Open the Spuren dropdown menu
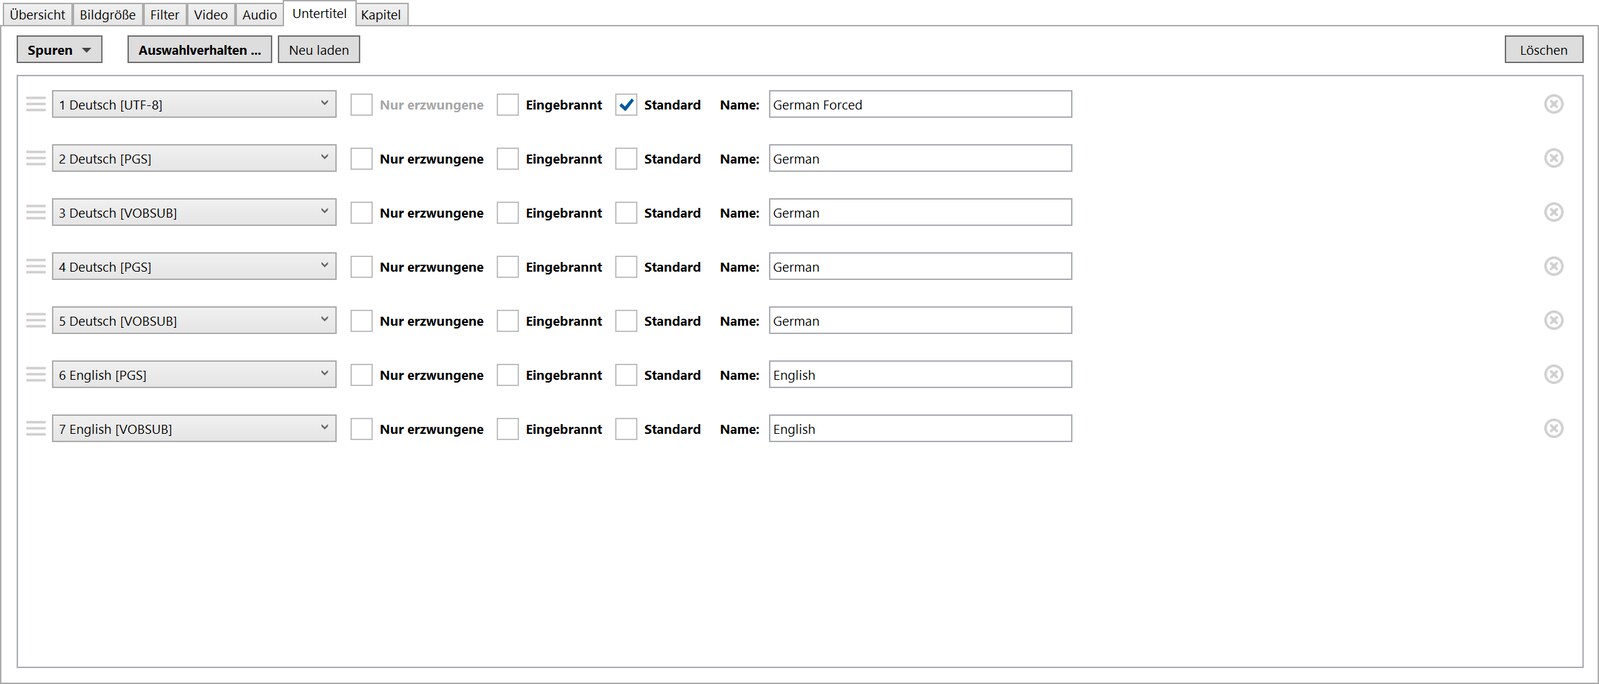The width and height of the screenshot is (1599, 684). tap(59, 50)
